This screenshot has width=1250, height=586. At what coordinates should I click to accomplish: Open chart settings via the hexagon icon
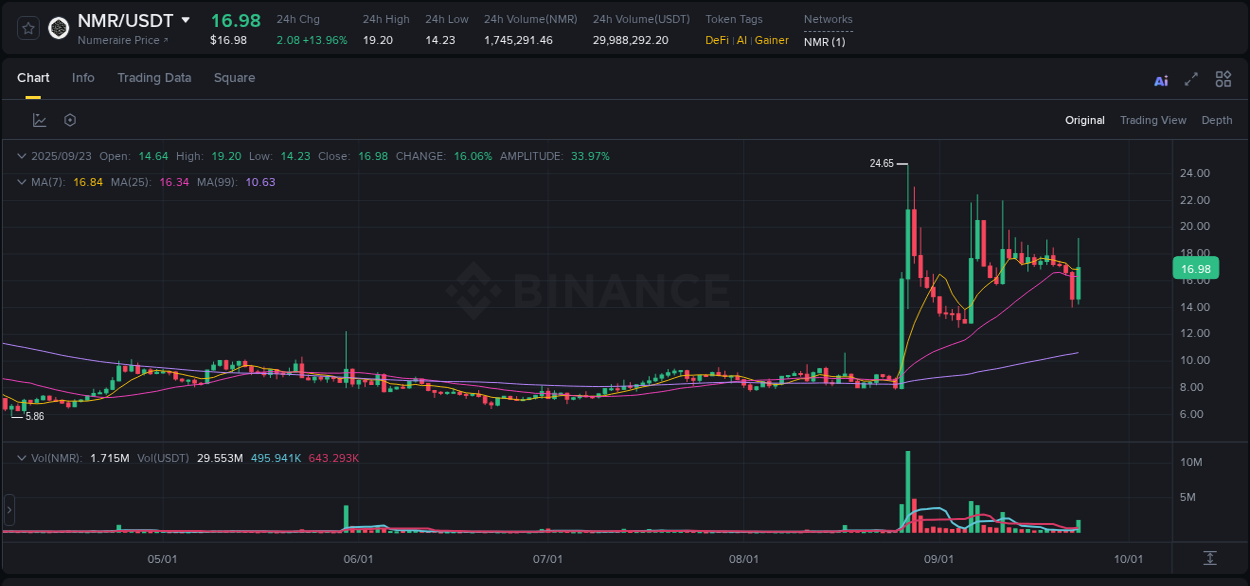[x=69, y=119]
